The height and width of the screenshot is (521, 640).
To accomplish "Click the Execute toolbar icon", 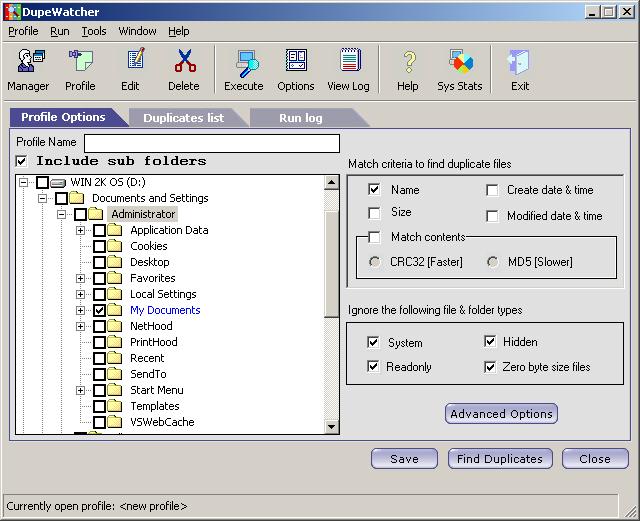I will point(248,63).
